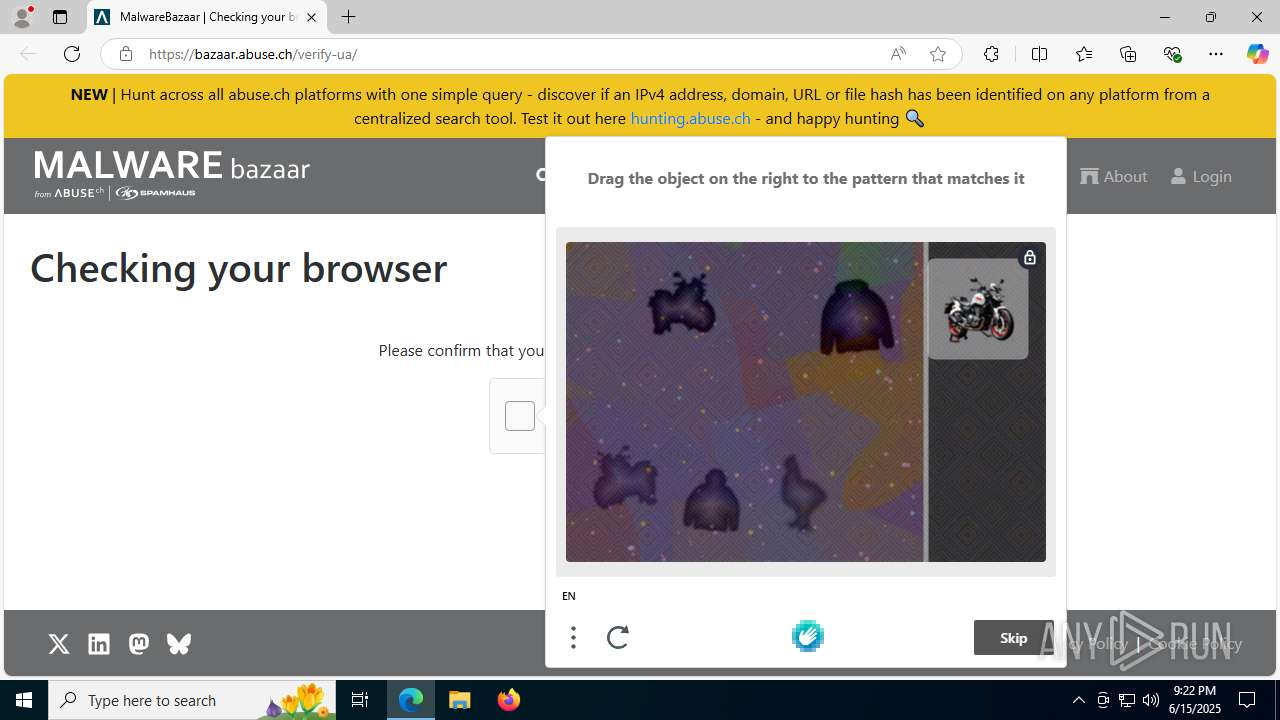Click the motorcycle draggable object
1280x720 pixels.
click(x=978, y=309)
